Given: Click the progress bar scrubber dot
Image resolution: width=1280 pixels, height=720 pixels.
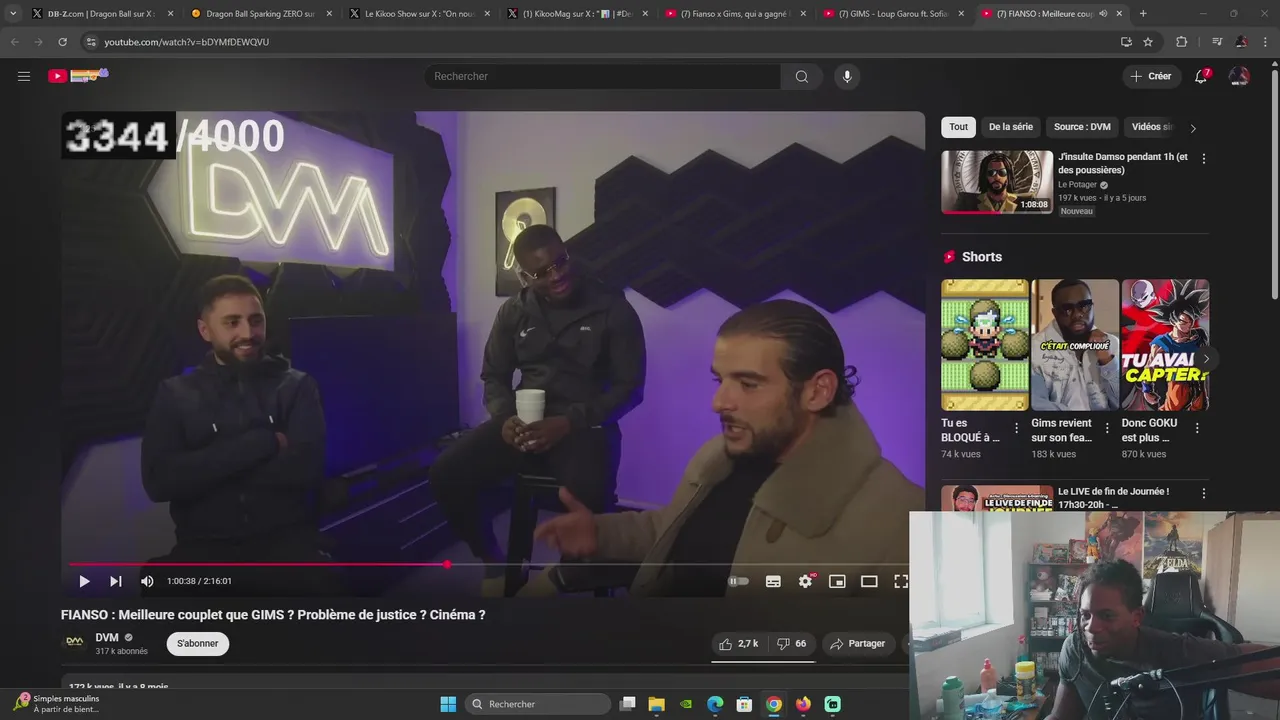Looking at the screenshot, I should pos(447,564).
